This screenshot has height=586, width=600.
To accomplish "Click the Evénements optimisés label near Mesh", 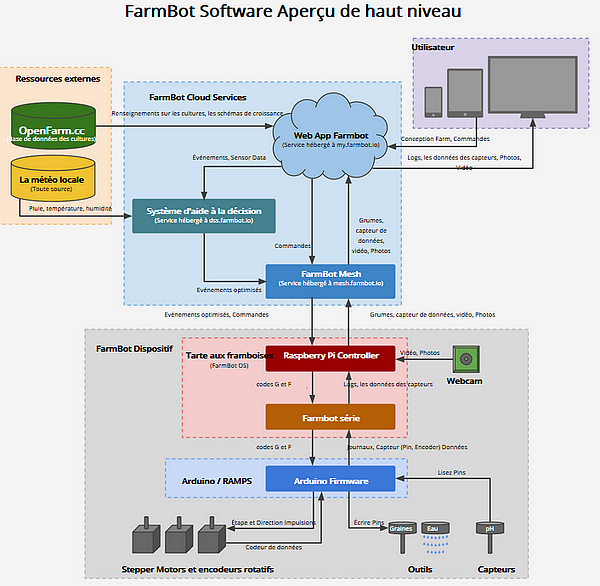I will coord(229,290).
